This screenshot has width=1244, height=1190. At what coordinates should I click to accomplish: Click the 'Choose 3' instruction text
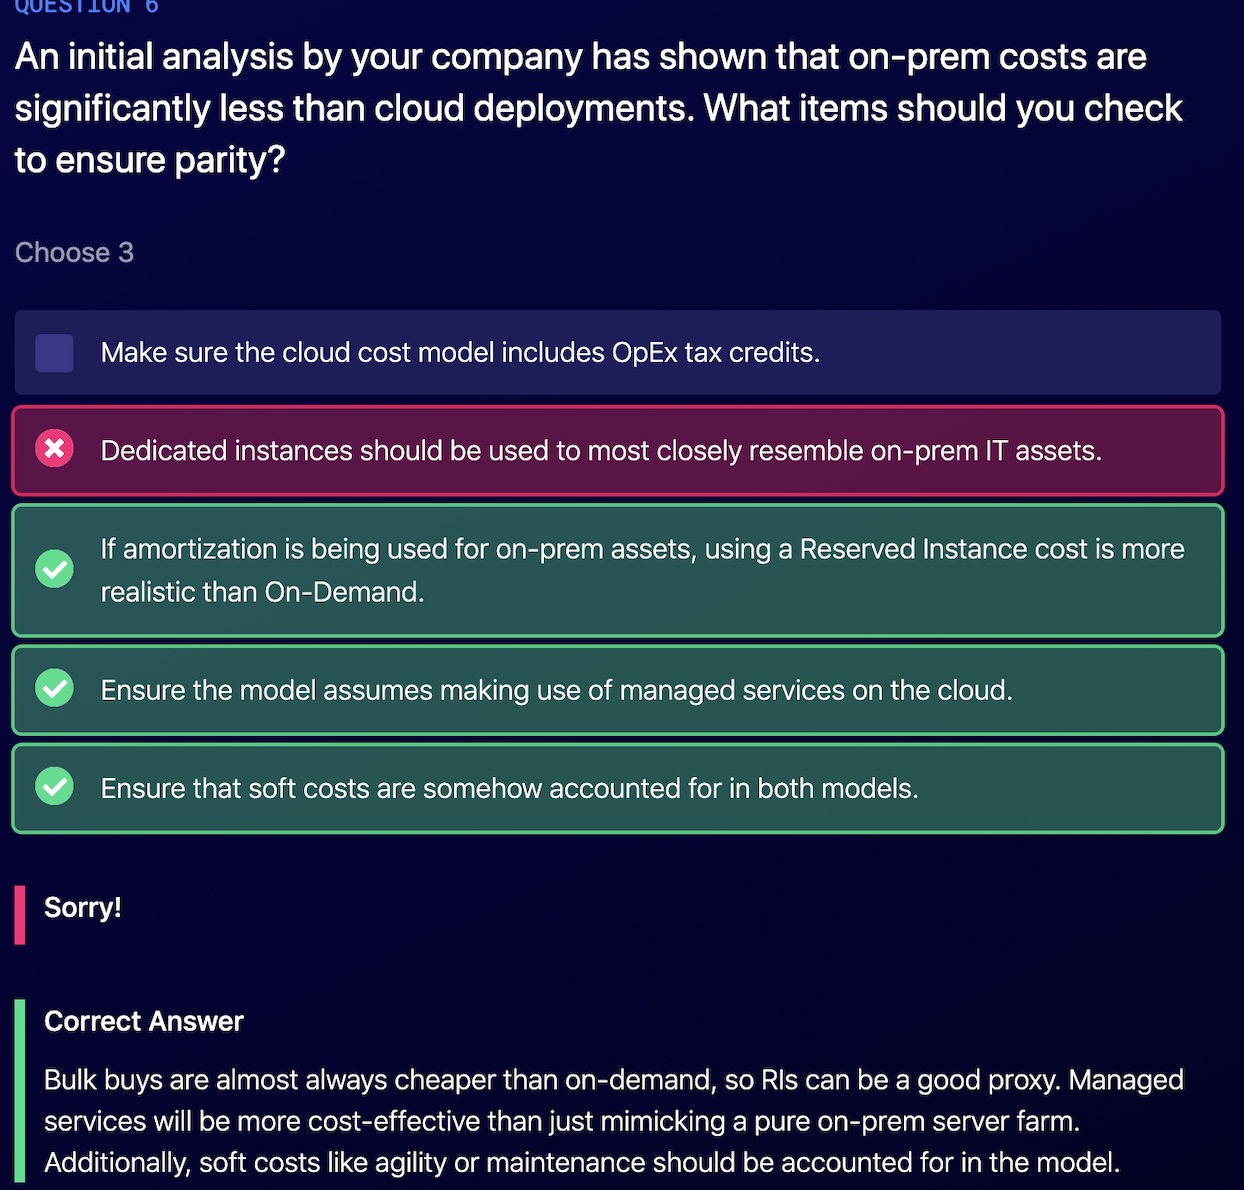pos(74,253)
